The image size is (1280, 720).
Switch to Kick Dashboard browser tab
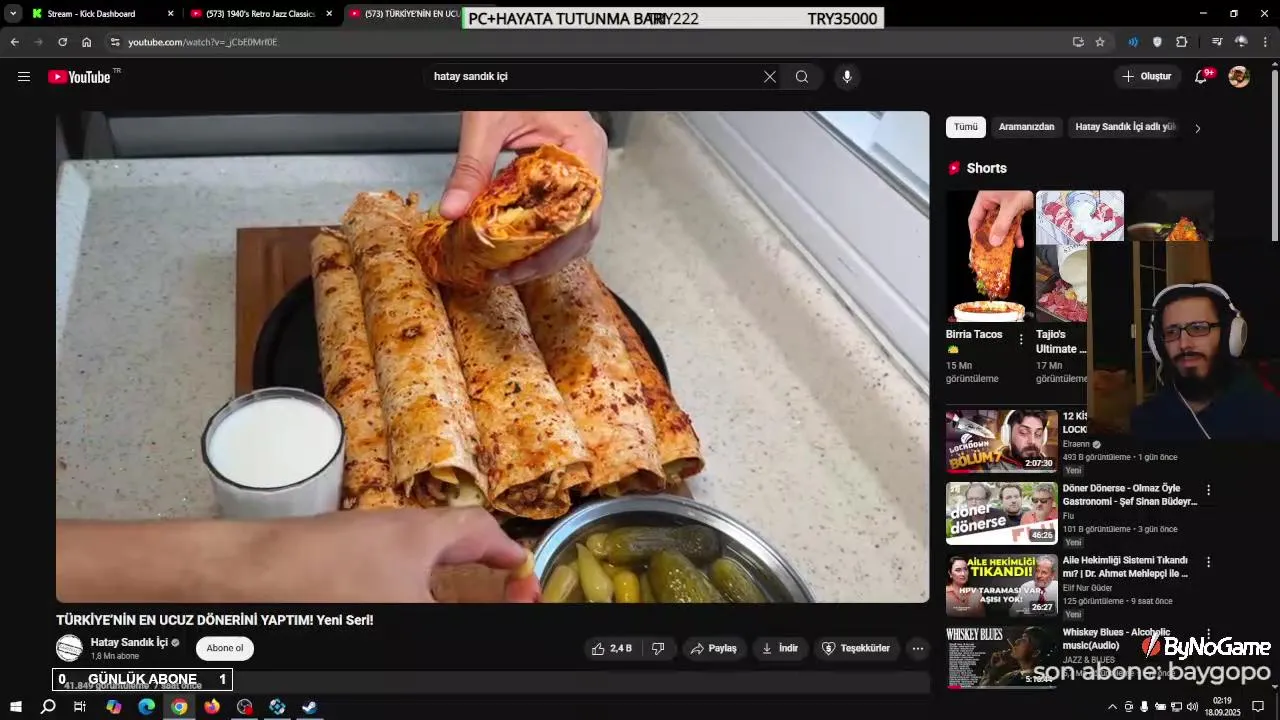(100, 14)
